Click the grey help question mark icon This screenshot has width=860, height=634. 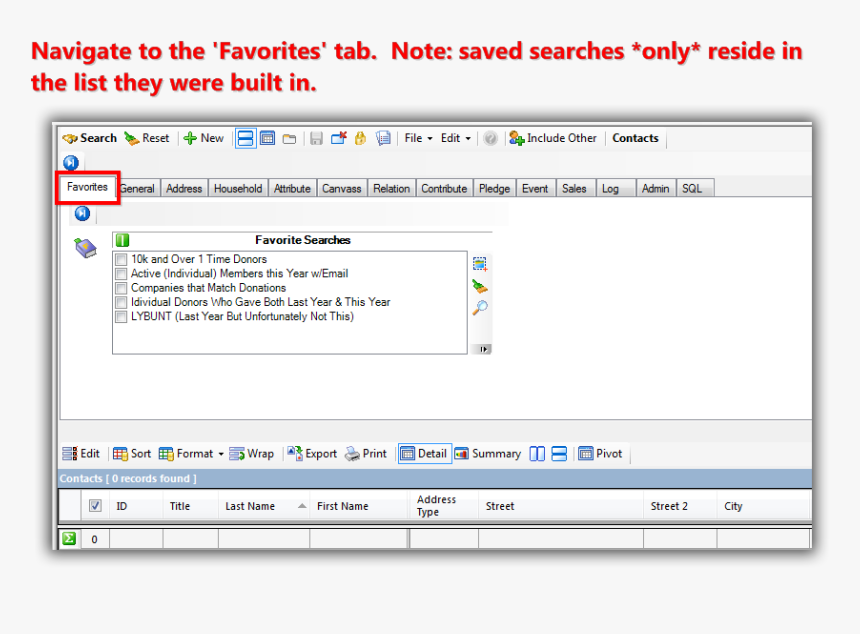490,138
